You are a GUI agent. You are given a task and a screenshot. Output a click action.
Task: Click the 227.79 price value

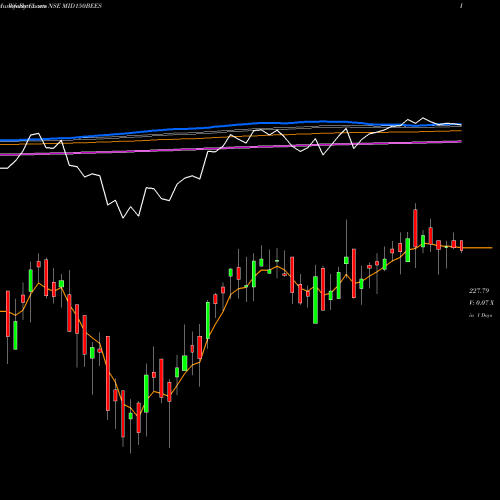click(x=479, y=291)
